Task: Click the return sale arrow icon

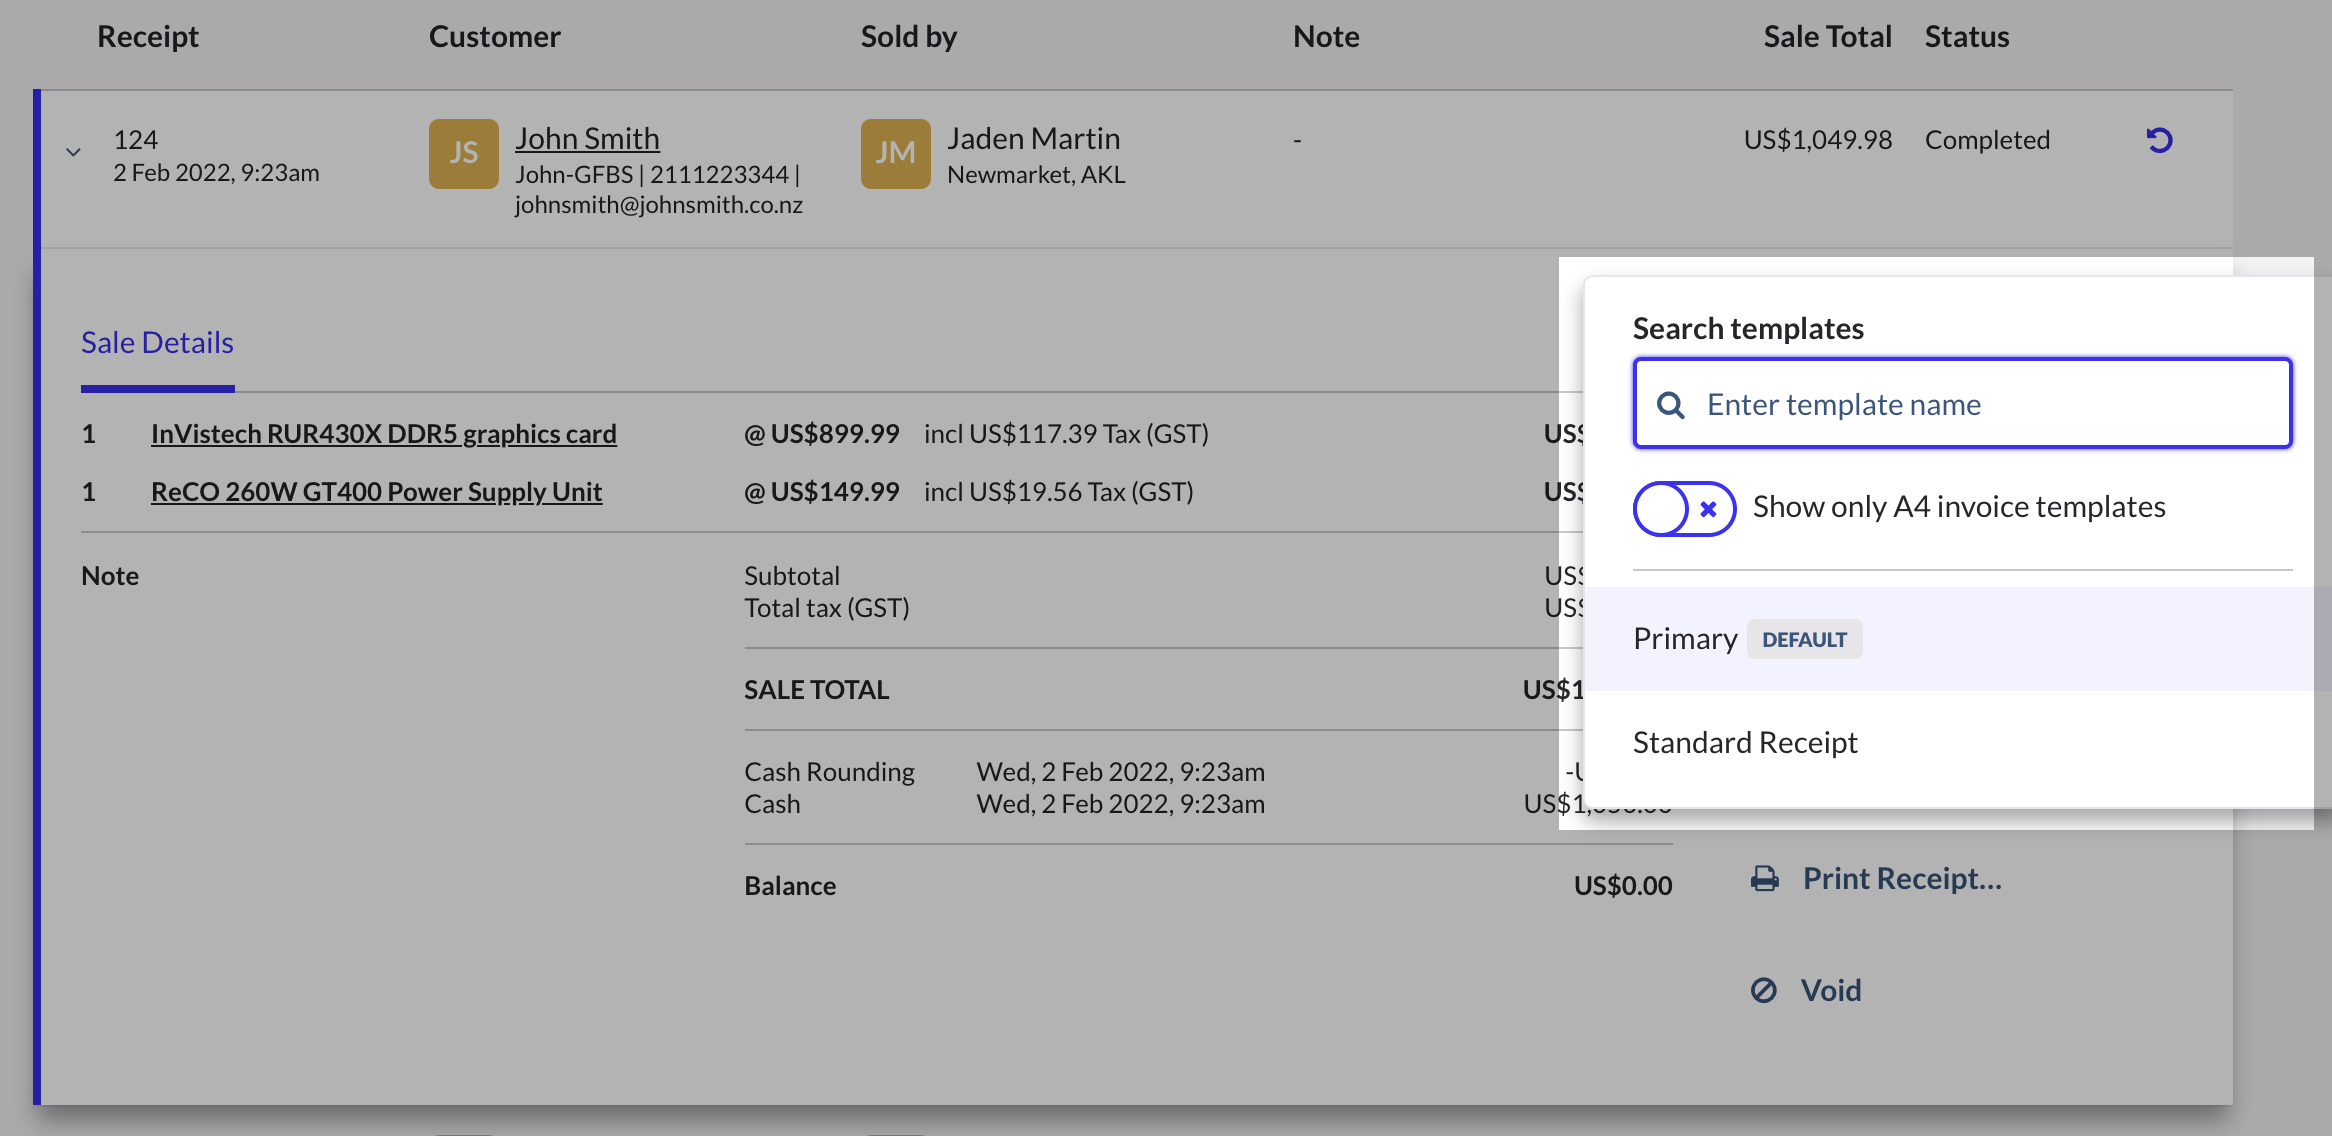Action: tap(2159, 140)
